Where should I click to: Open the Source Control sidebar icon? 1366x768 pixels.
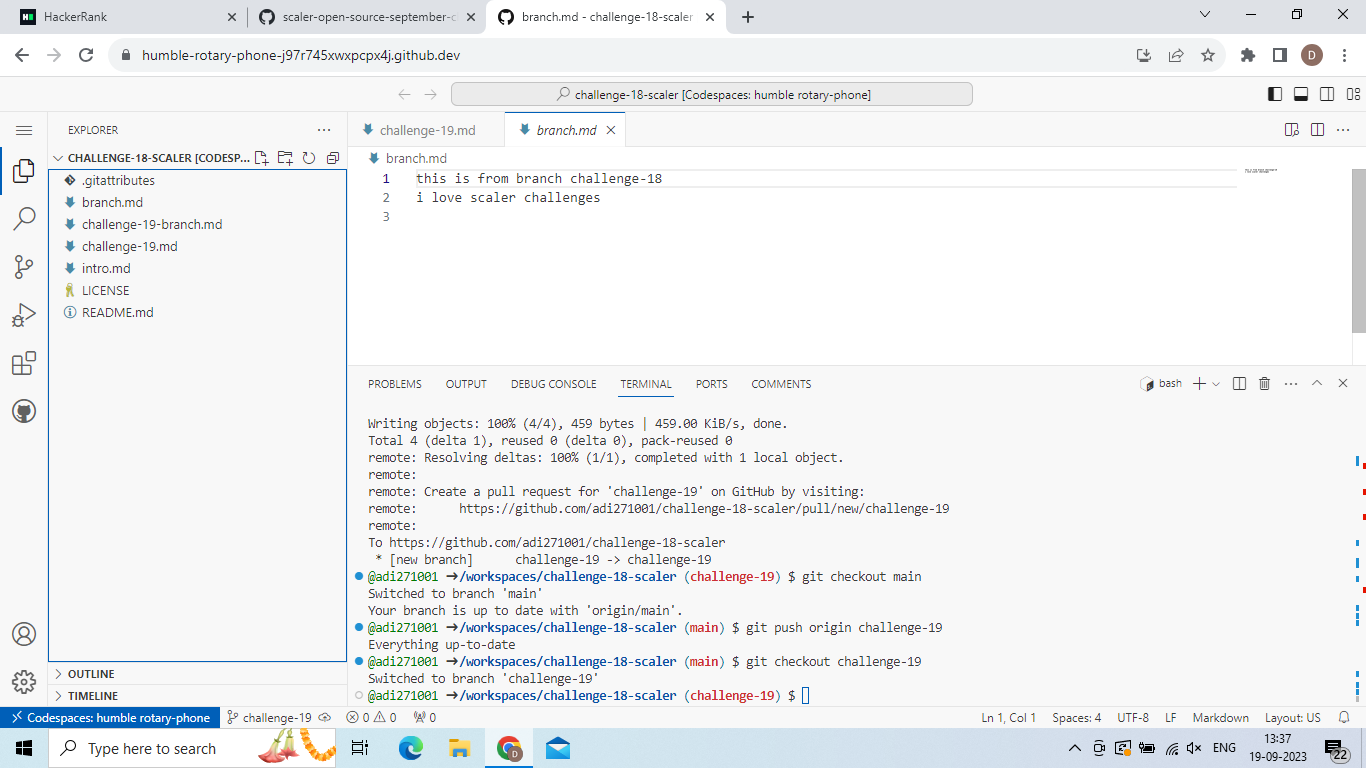pyautogui.click(x=24, y=266)
